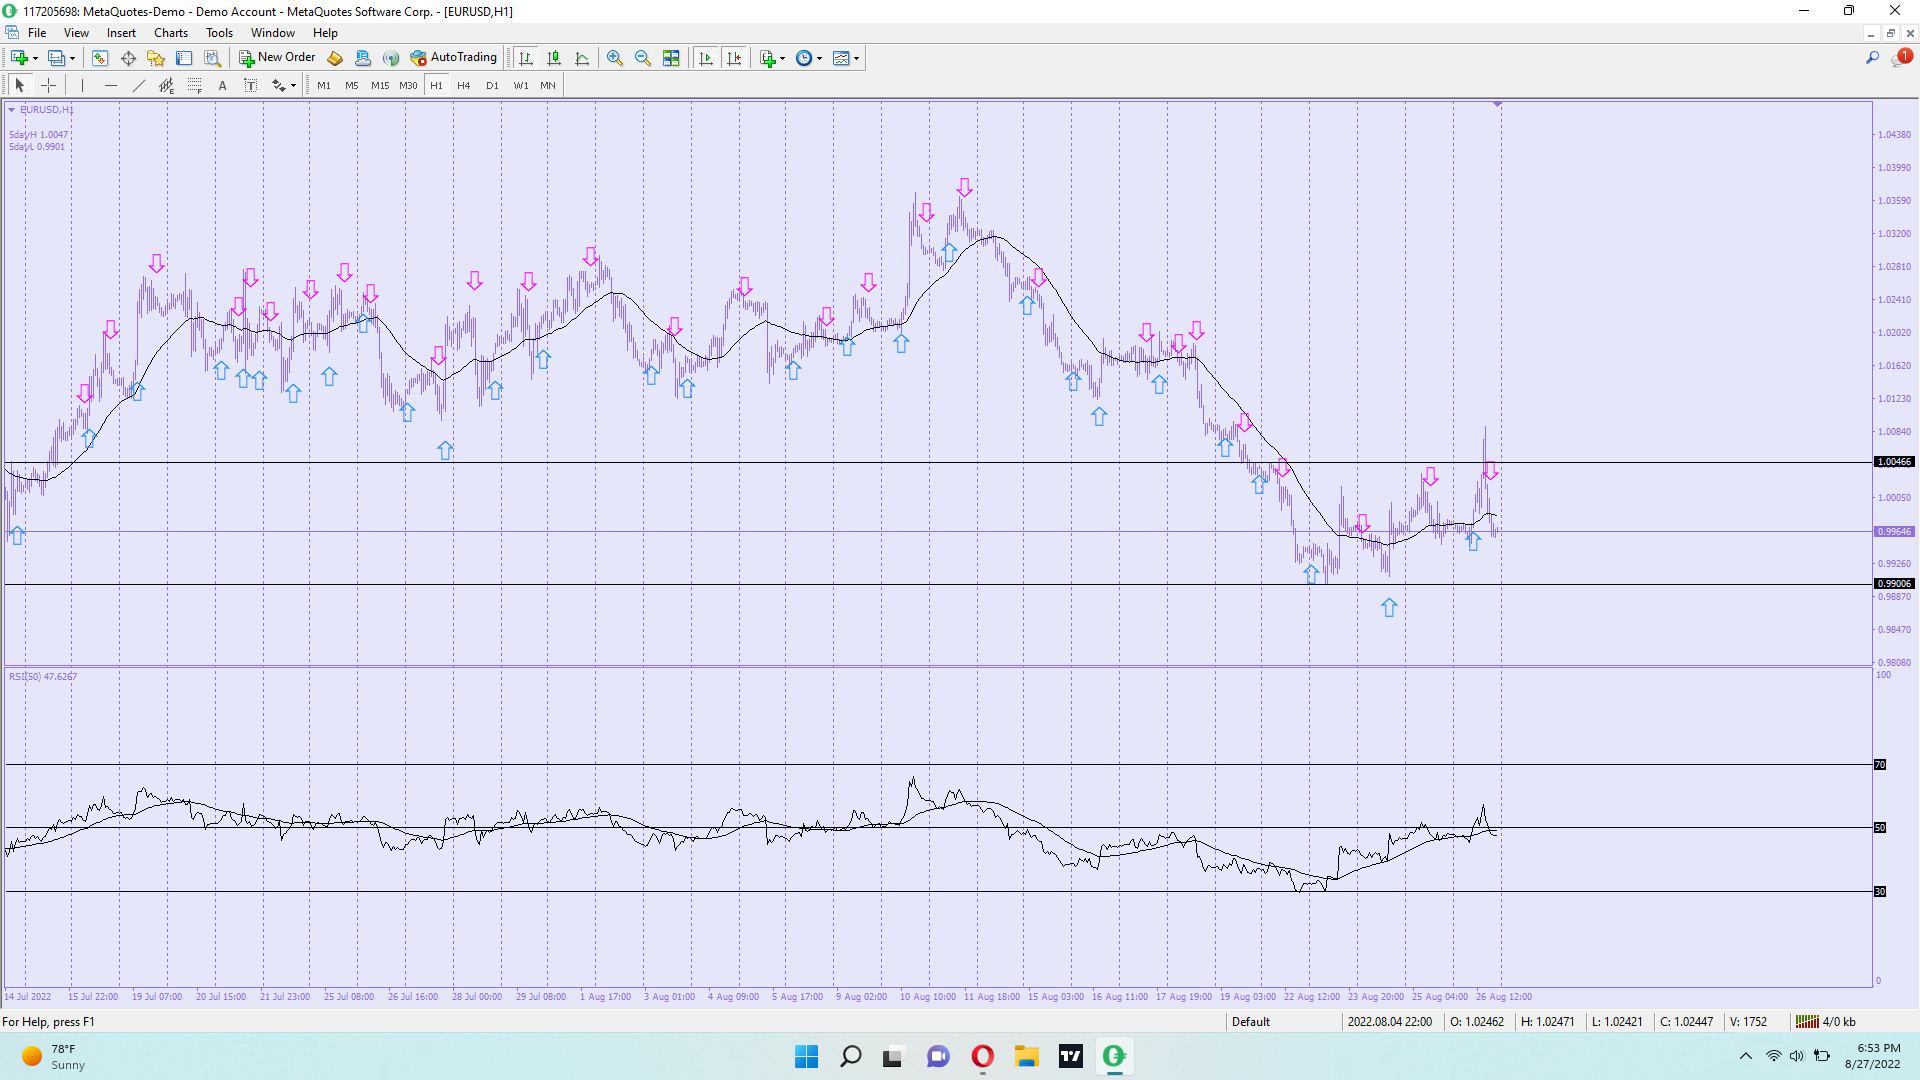
Task: Pick the vertical line drawing tool
Action: point(82,86)
